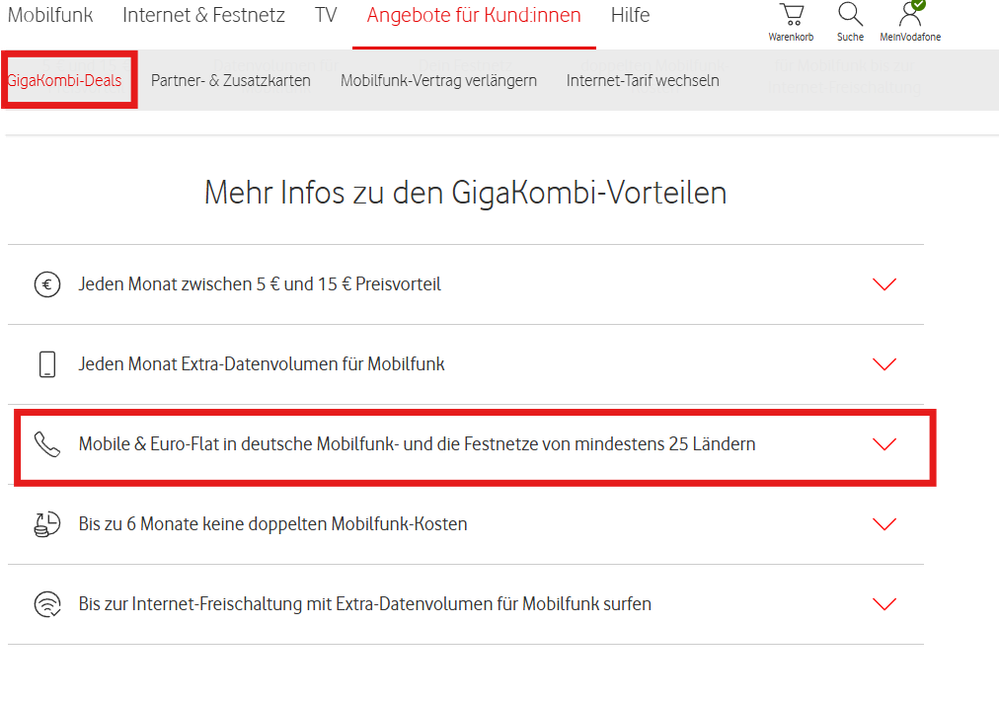999x713 pixels.
Task: Switch to the GigaKombi-Deals tab
Action: (x=64, y=80)
